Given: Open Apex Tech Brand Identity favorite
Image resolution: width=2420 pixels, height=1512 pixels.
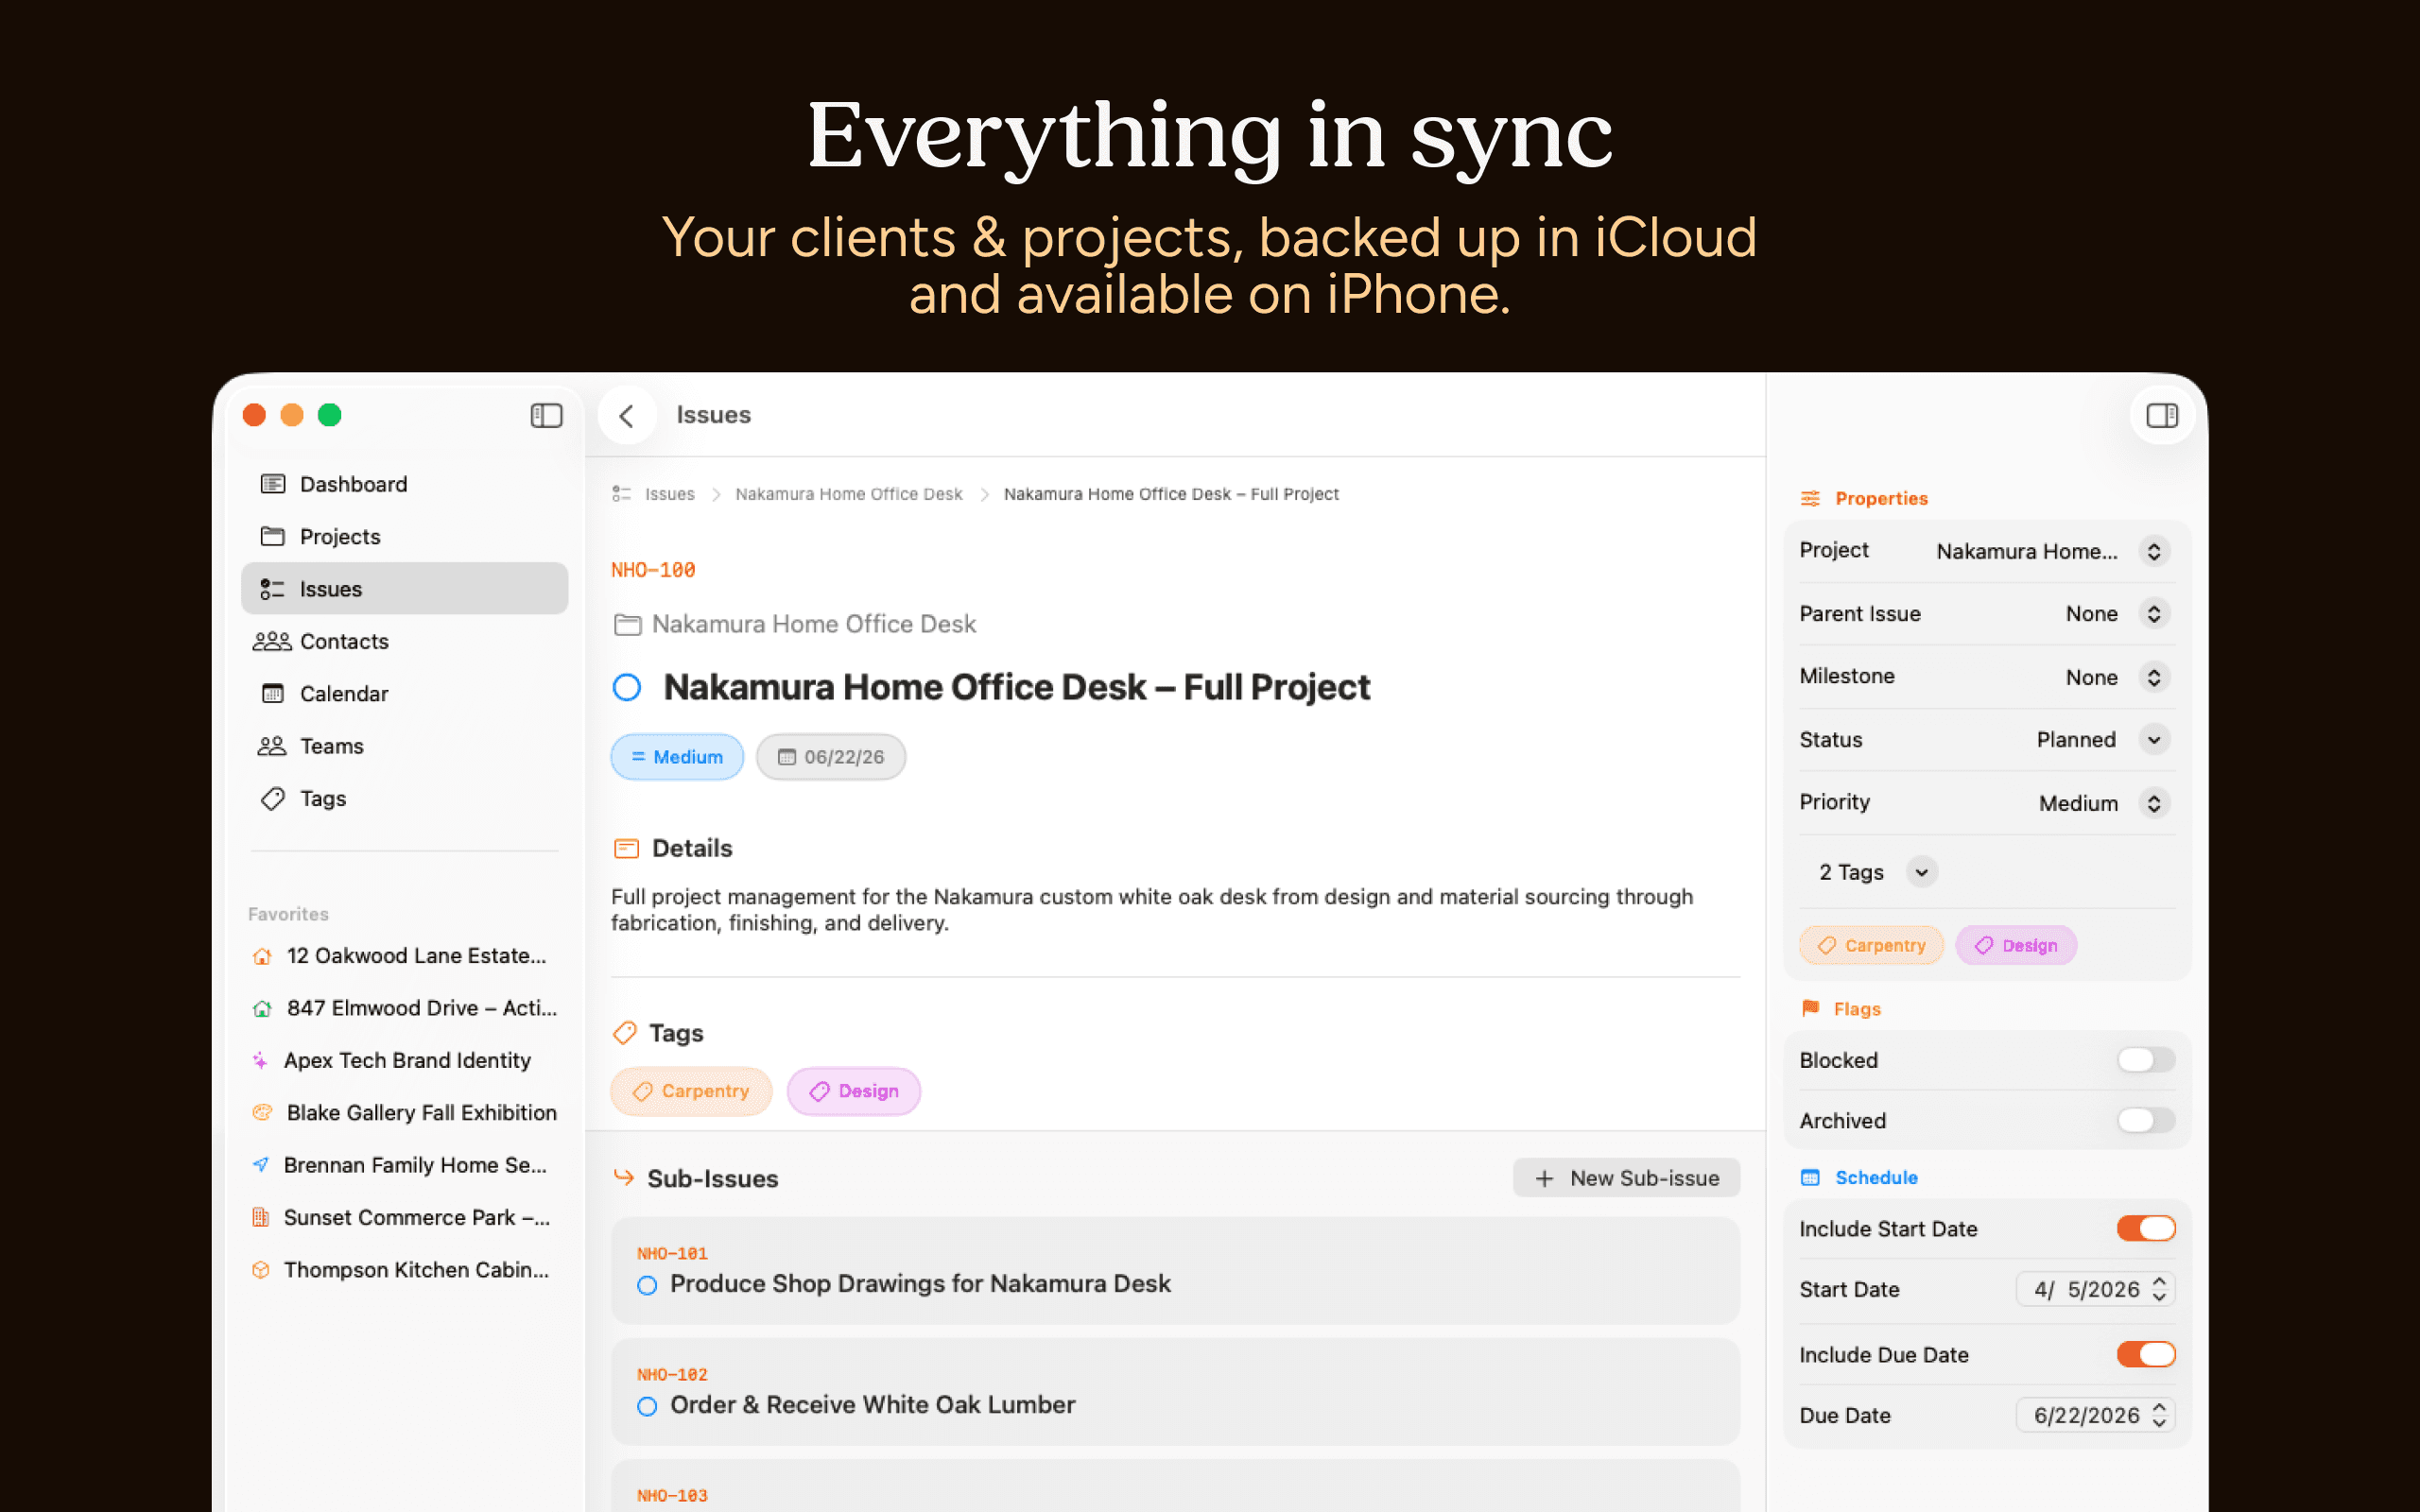Looking at the screenshot, I should click(x=406, y=1060).
